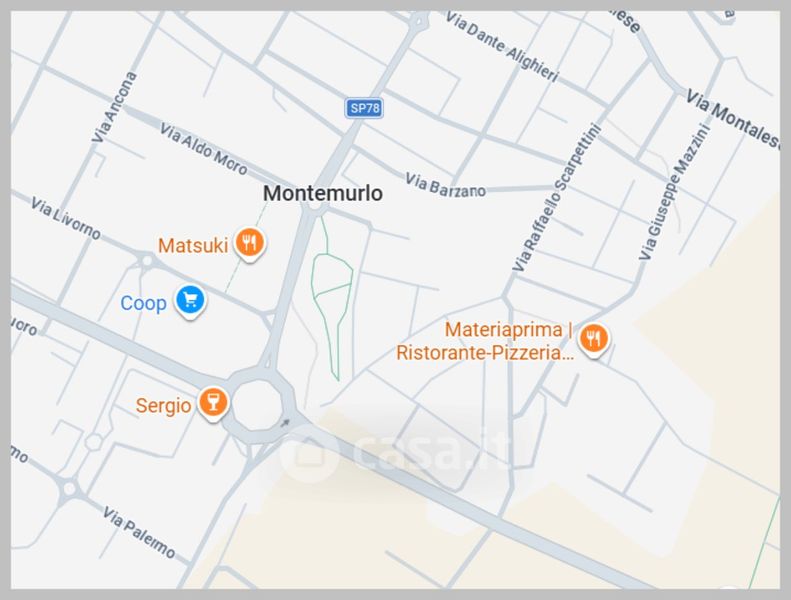Image resolution: width=791 pixels, height=600 pixels.
Task: Click the Coop shopping cart pin
Action: (190, 301)
